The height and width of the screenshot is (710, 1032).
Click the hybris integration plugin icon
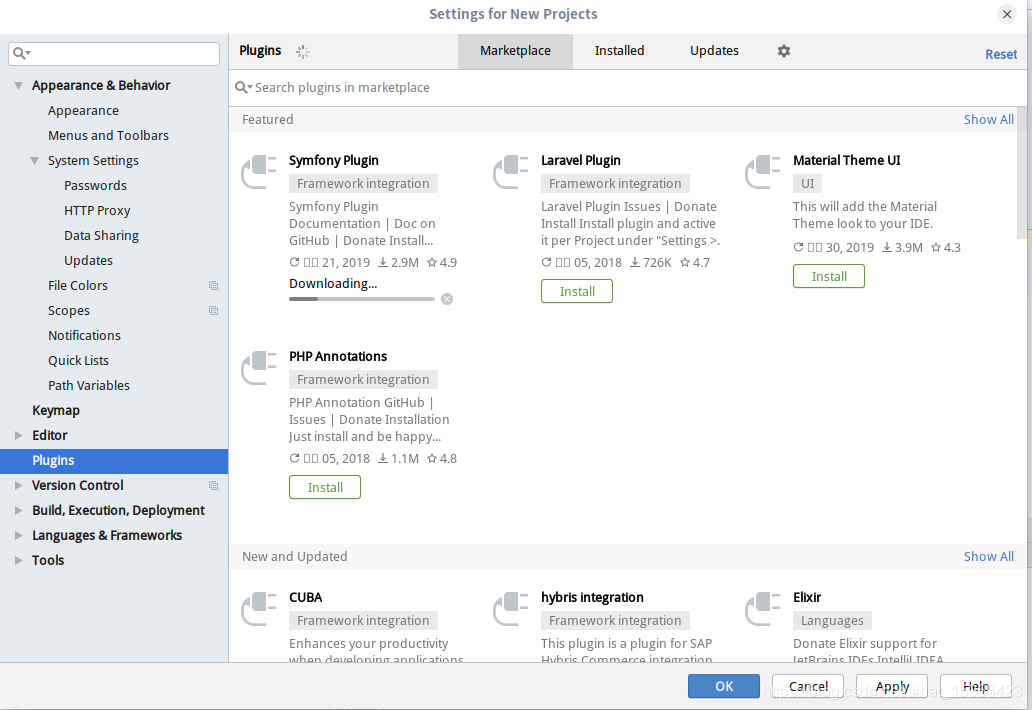[x=511, y=609]
